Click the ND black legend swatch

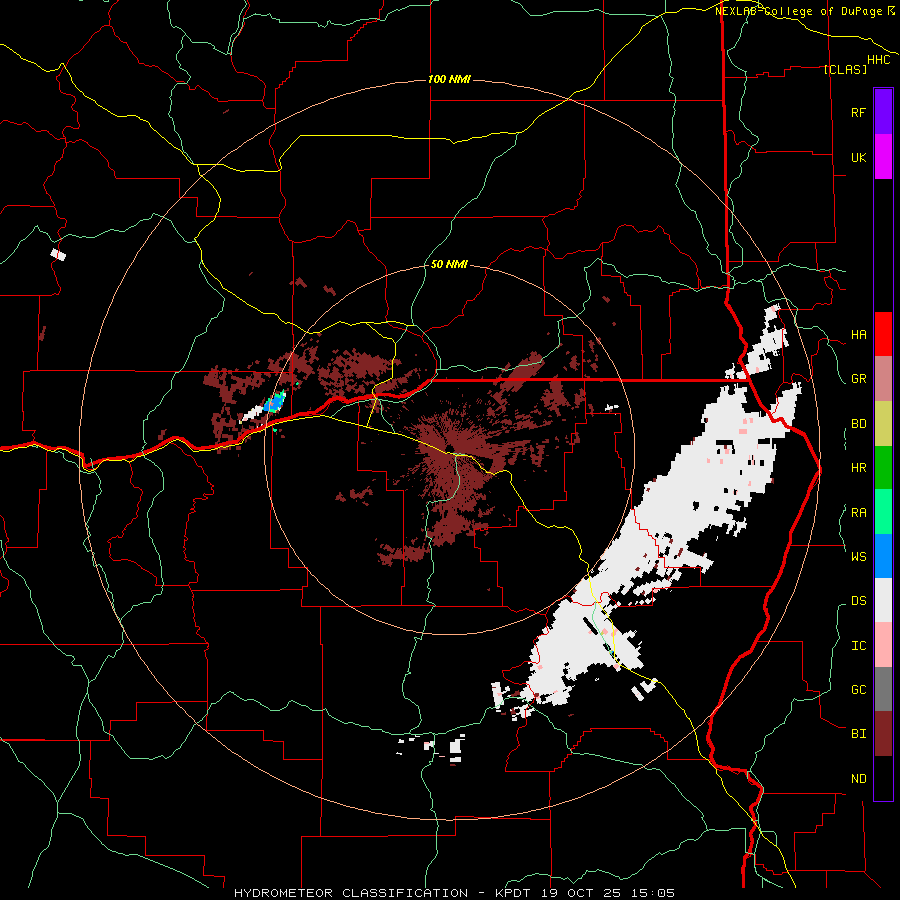pos(883,778)
